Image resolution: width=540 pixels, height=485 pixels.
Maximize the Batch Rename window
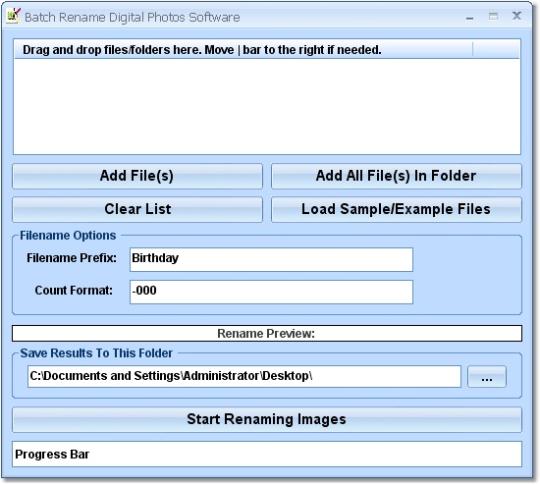493,16
